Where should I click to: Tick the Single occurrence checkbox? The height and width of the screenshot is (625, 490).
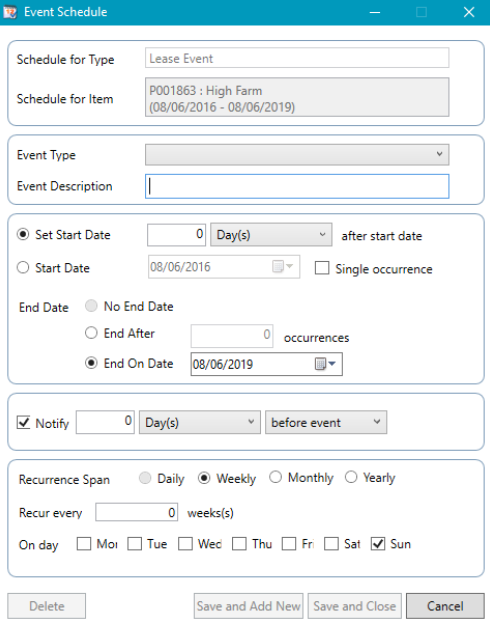pos(322,268)
